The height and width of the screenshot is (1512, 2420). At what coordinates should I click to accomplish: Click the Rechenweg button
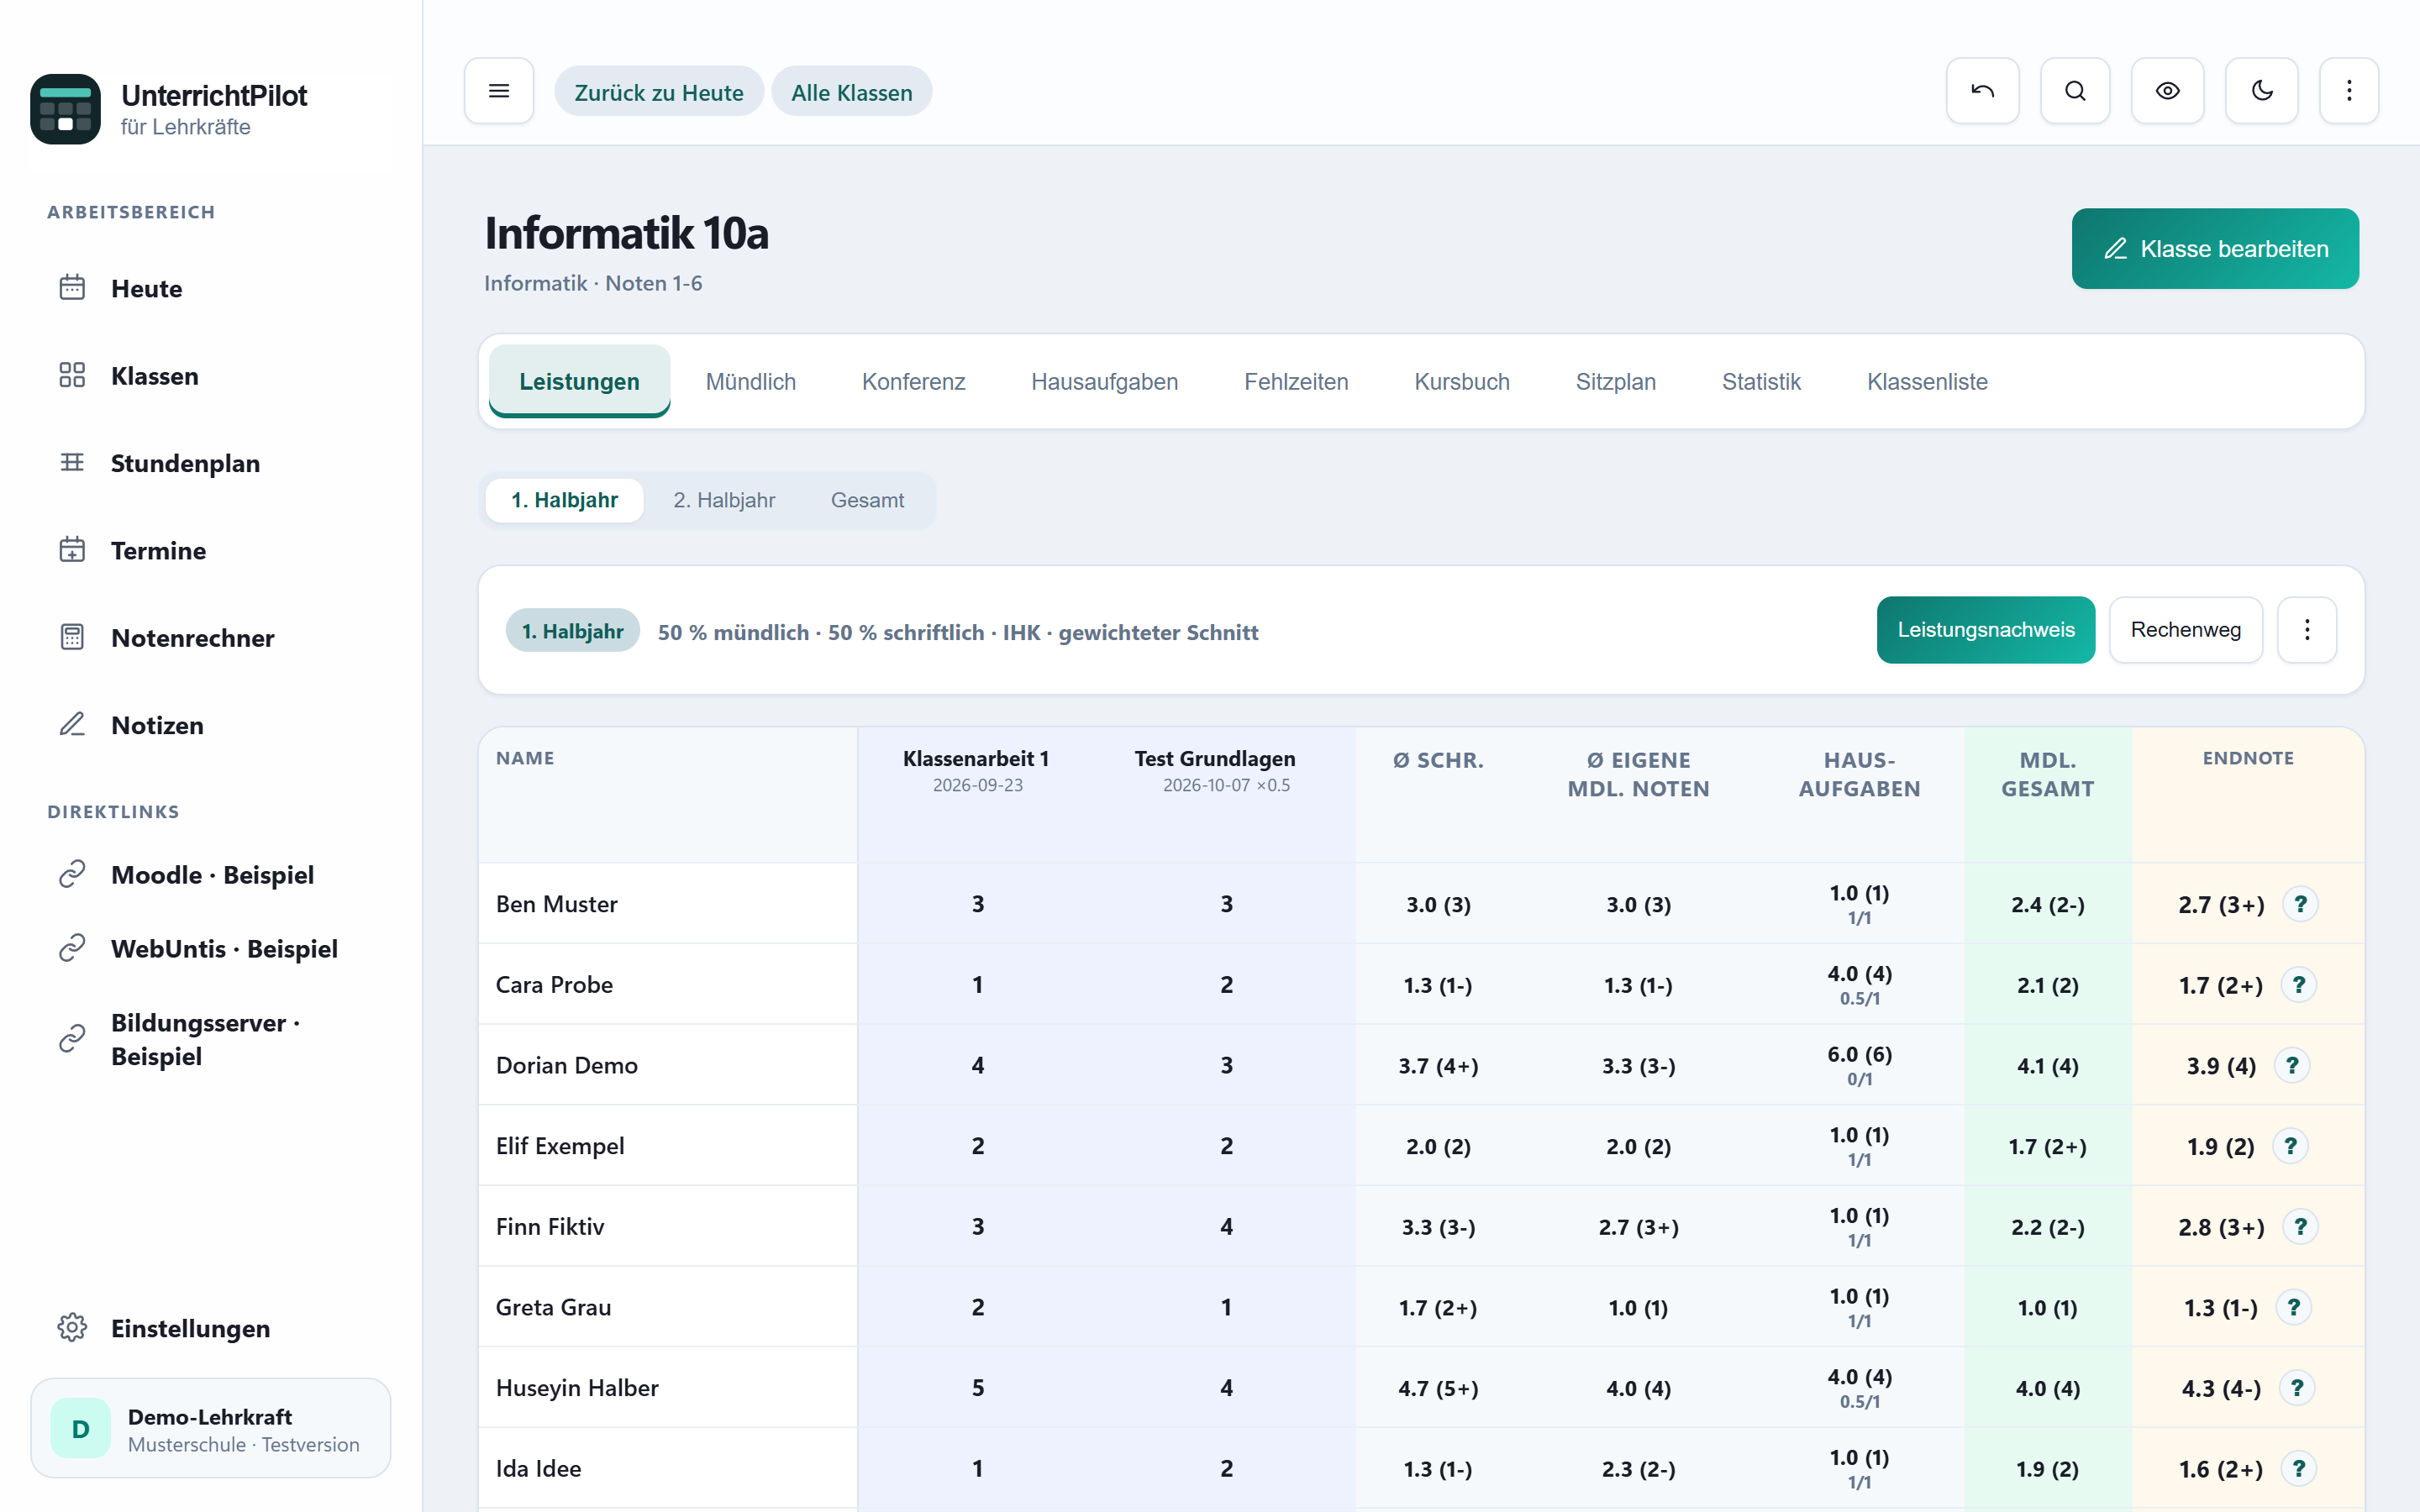(x=2186, y=630)
